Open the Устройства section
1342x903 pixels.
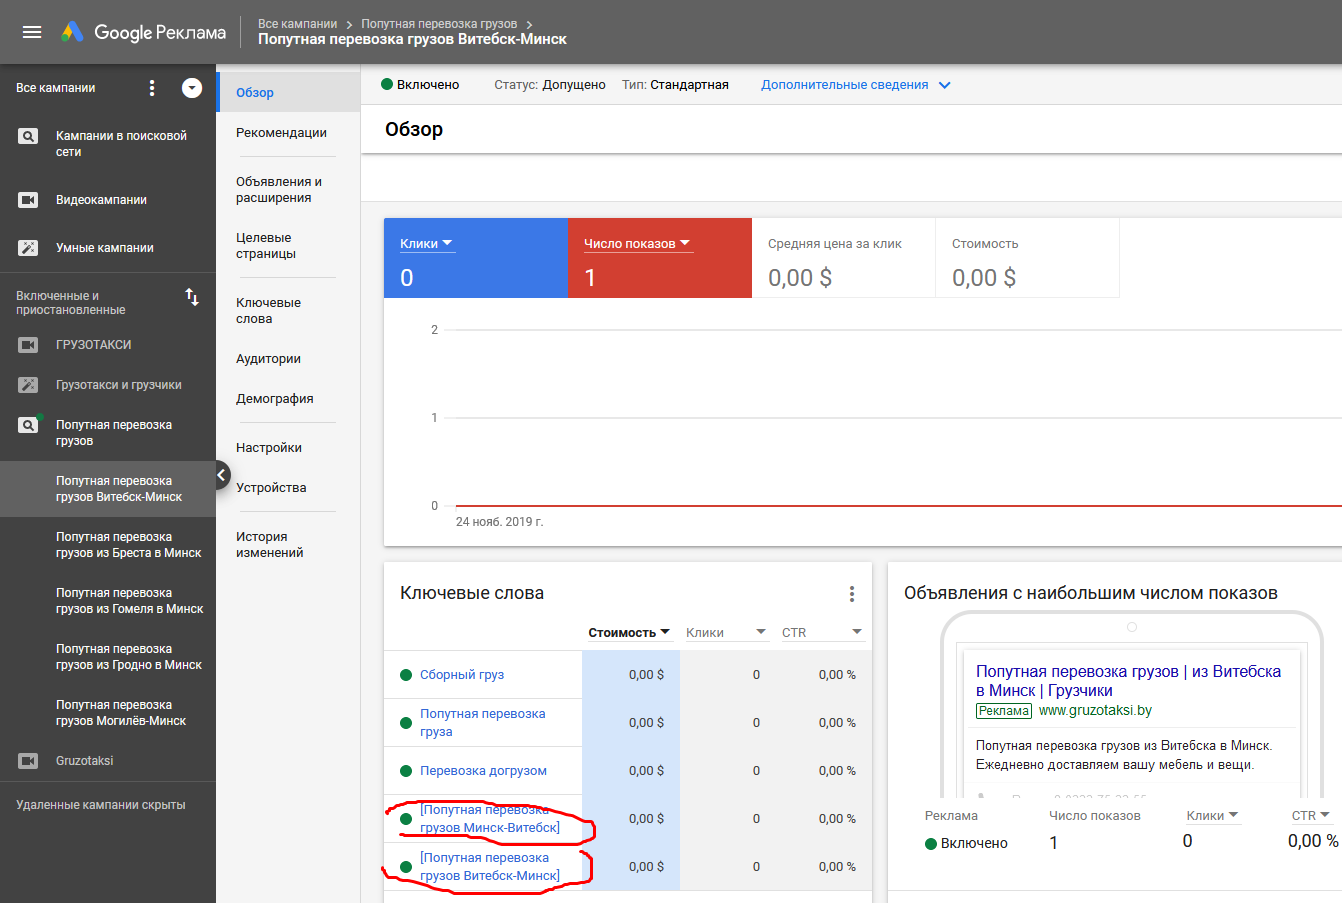click(x=271, y=488)
